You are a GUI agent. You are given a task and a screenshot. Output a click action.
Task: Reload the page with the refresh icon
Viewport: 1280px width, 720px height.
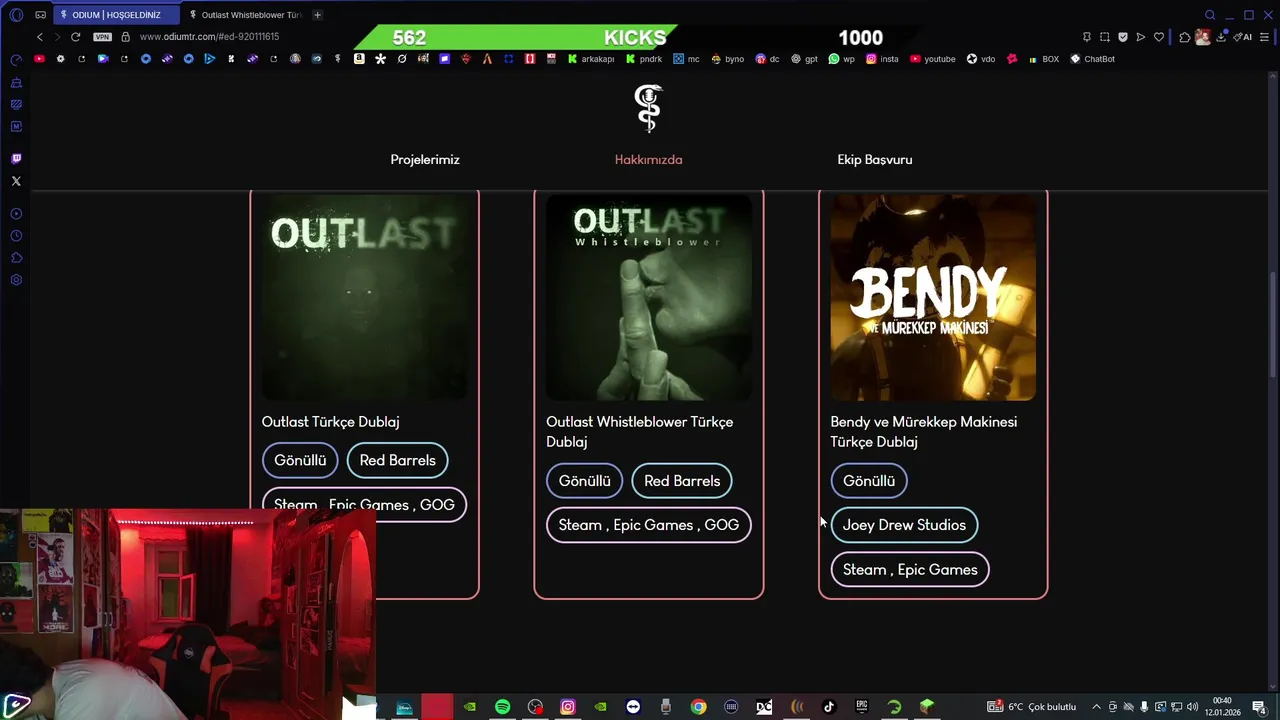click(x=75, y=37)
